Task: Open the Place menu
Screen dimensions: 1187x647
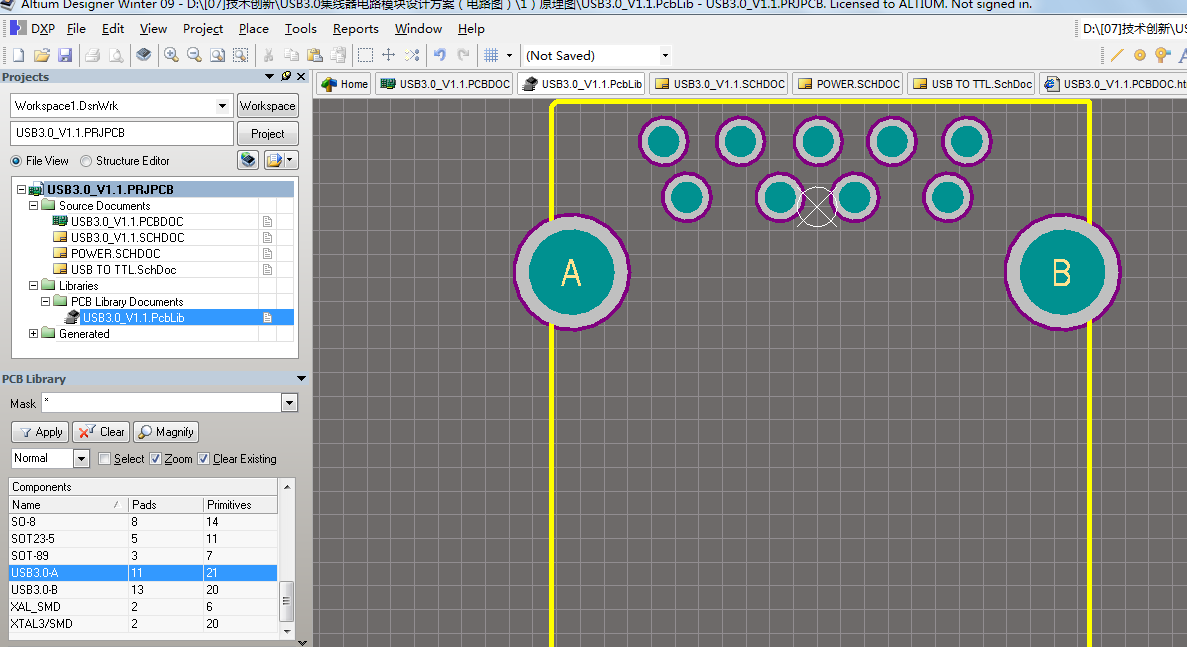Action: (x=254, y=29)
